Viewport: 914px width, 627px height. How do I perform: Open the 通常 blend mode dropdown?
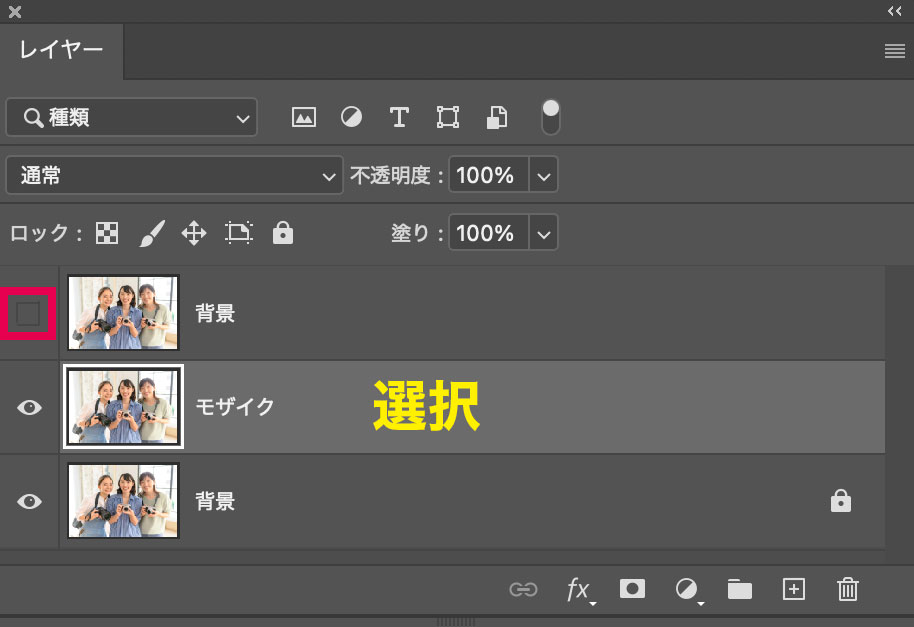174,175
